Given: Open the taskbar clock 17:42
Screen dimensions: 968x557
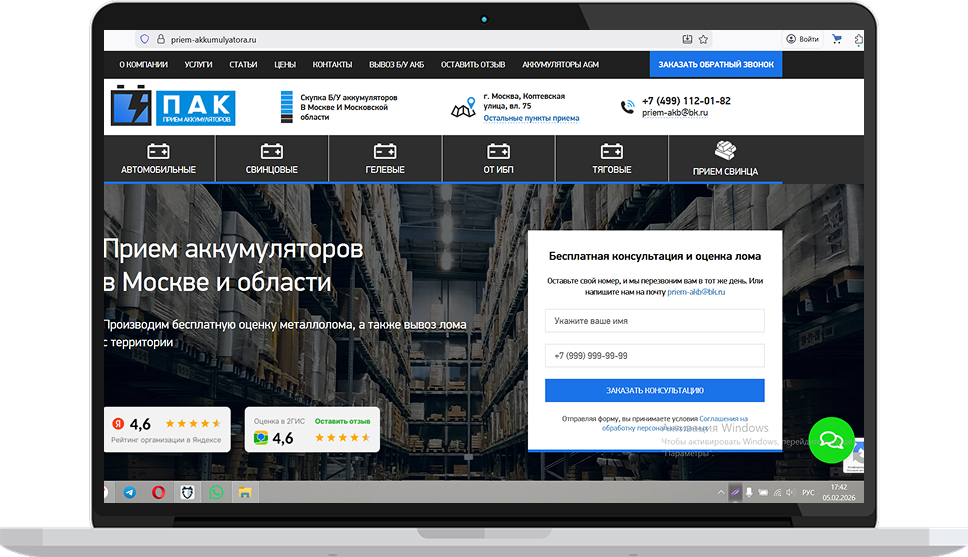Looking at the screenshot, I should pyautogui.click(x=839, y=492).
